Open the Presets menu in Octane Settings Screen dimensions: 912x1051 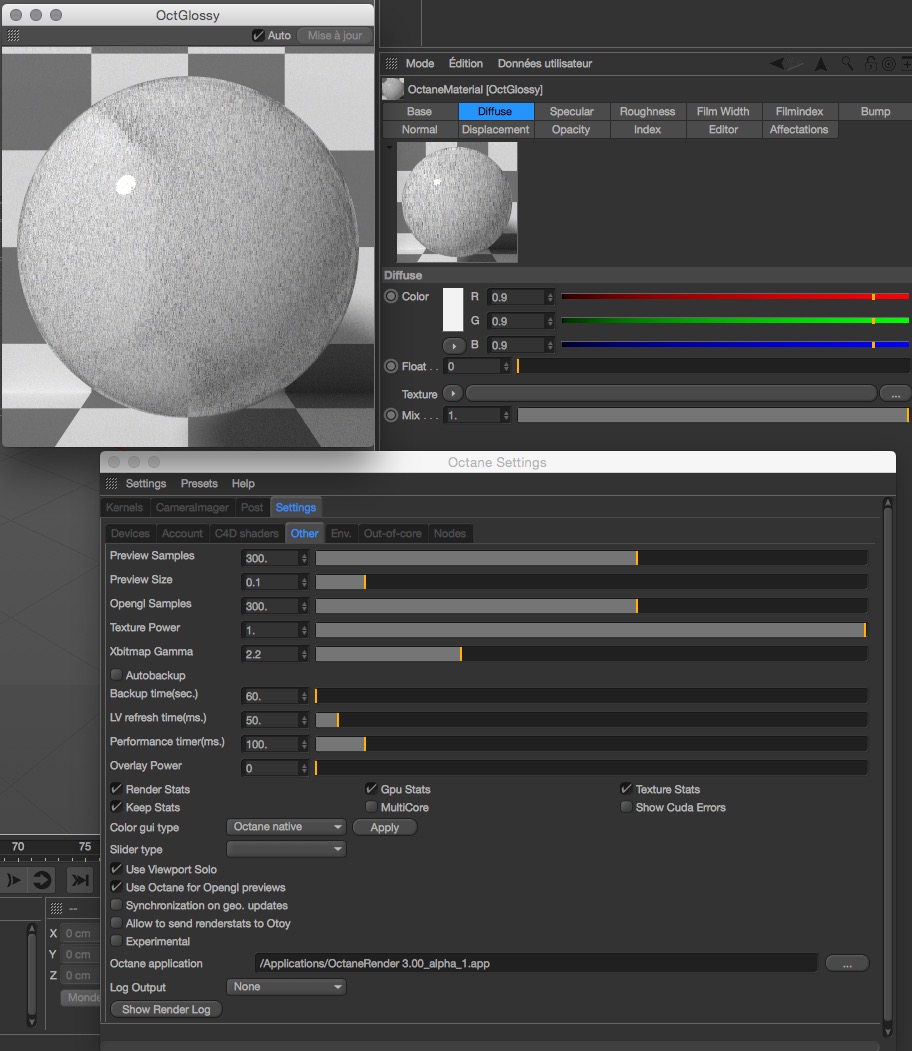199,483
